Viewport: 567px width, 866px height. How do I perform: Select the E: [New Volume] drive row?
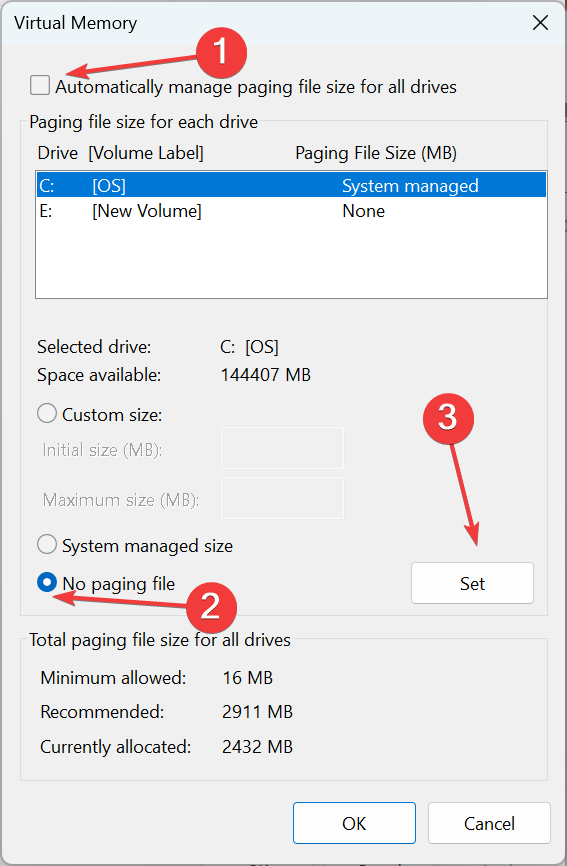coord(292,211)
